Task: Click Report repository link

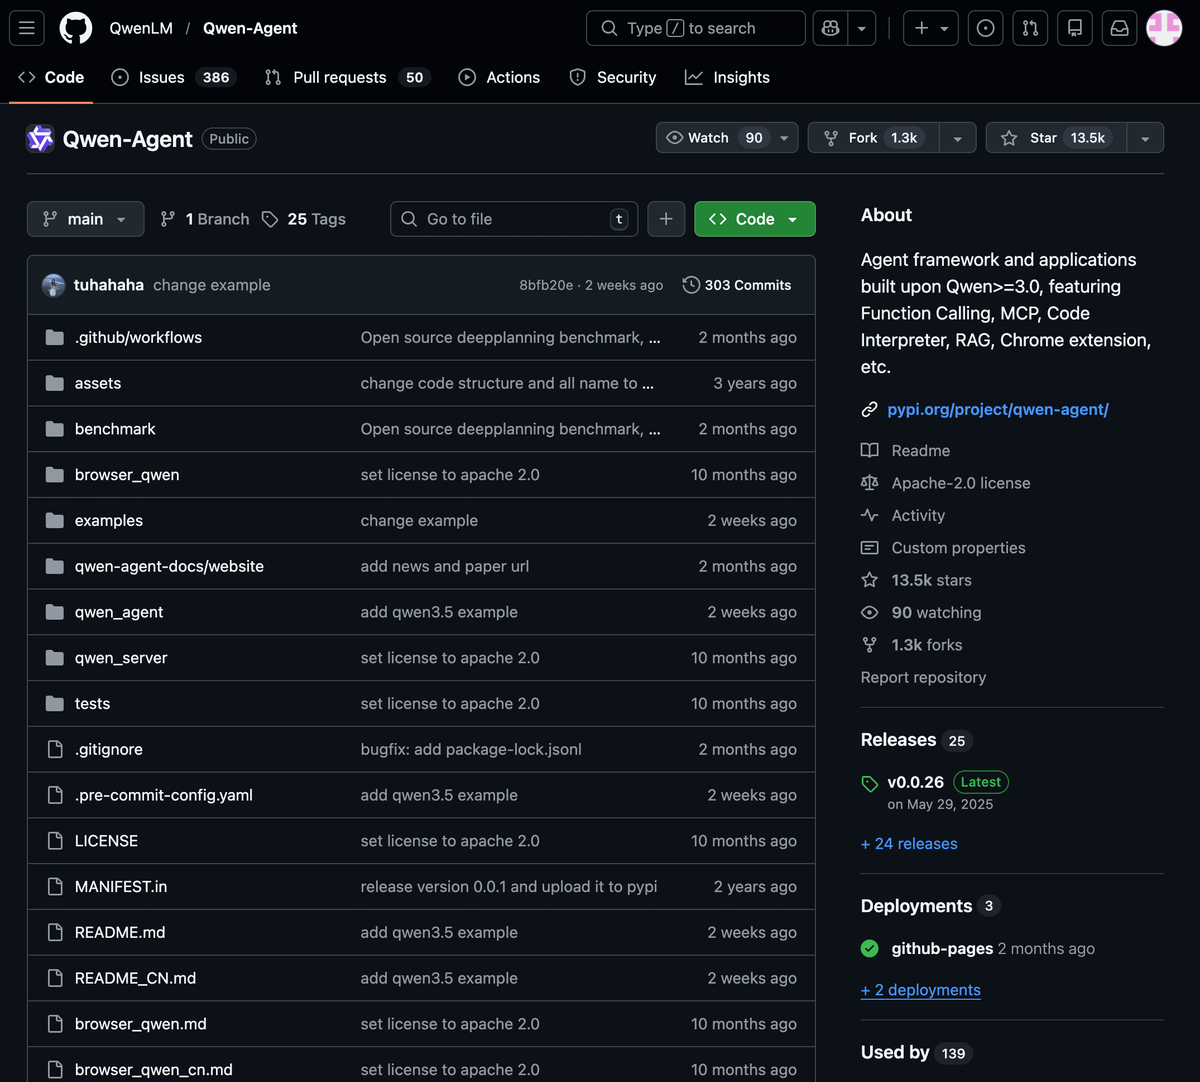Action: [923, 677]
